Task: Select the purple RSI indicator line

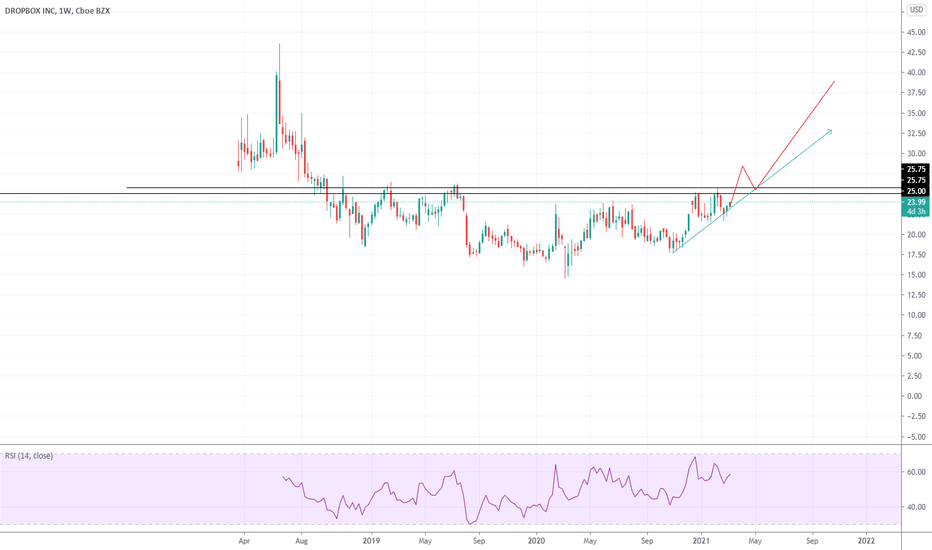Action: tap(506, 491)
